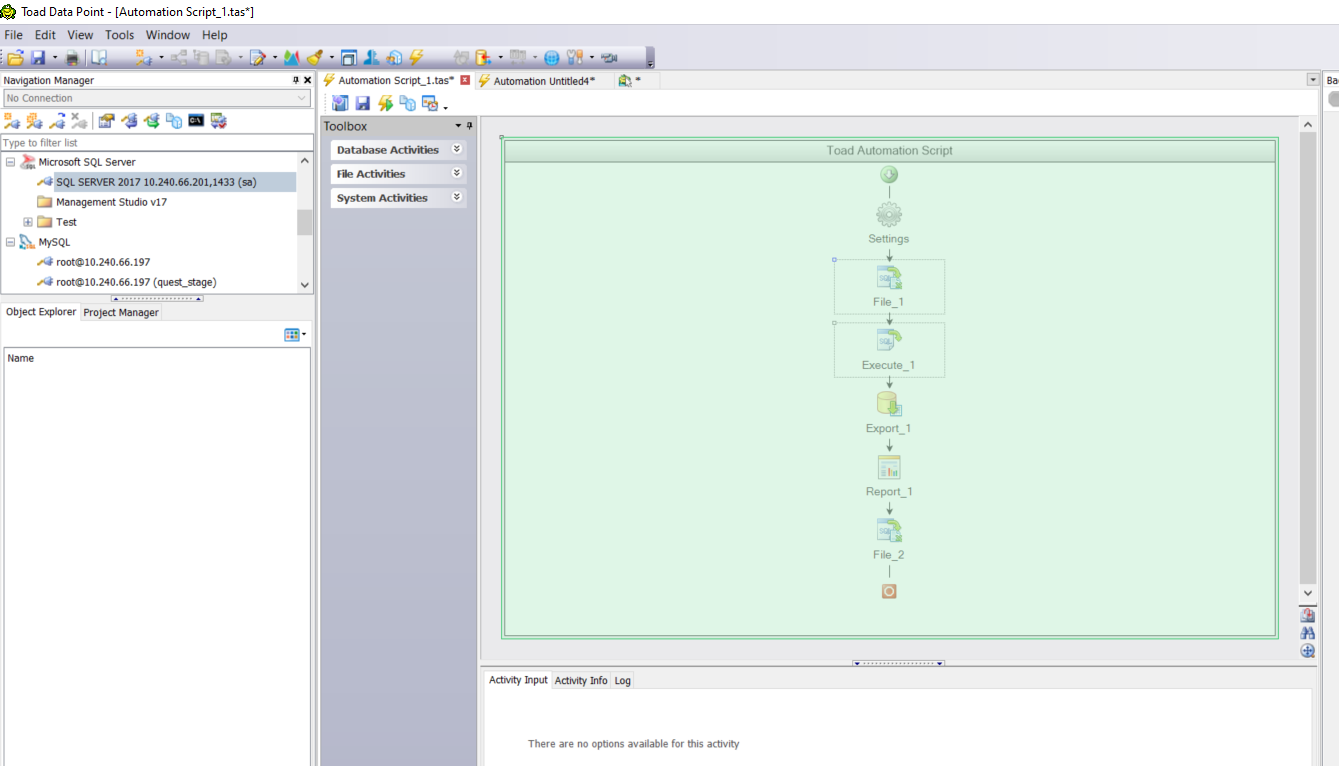This screenshot has height=766, width=1339.
Task: Collapse the MySQL tree node
Action: 10,242
